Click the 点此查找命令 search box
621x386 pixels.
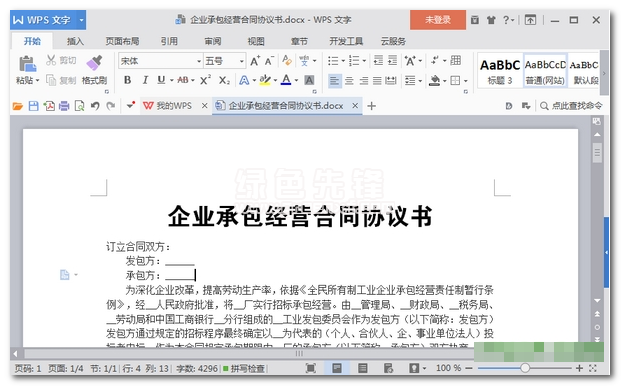tap(571, 106)
